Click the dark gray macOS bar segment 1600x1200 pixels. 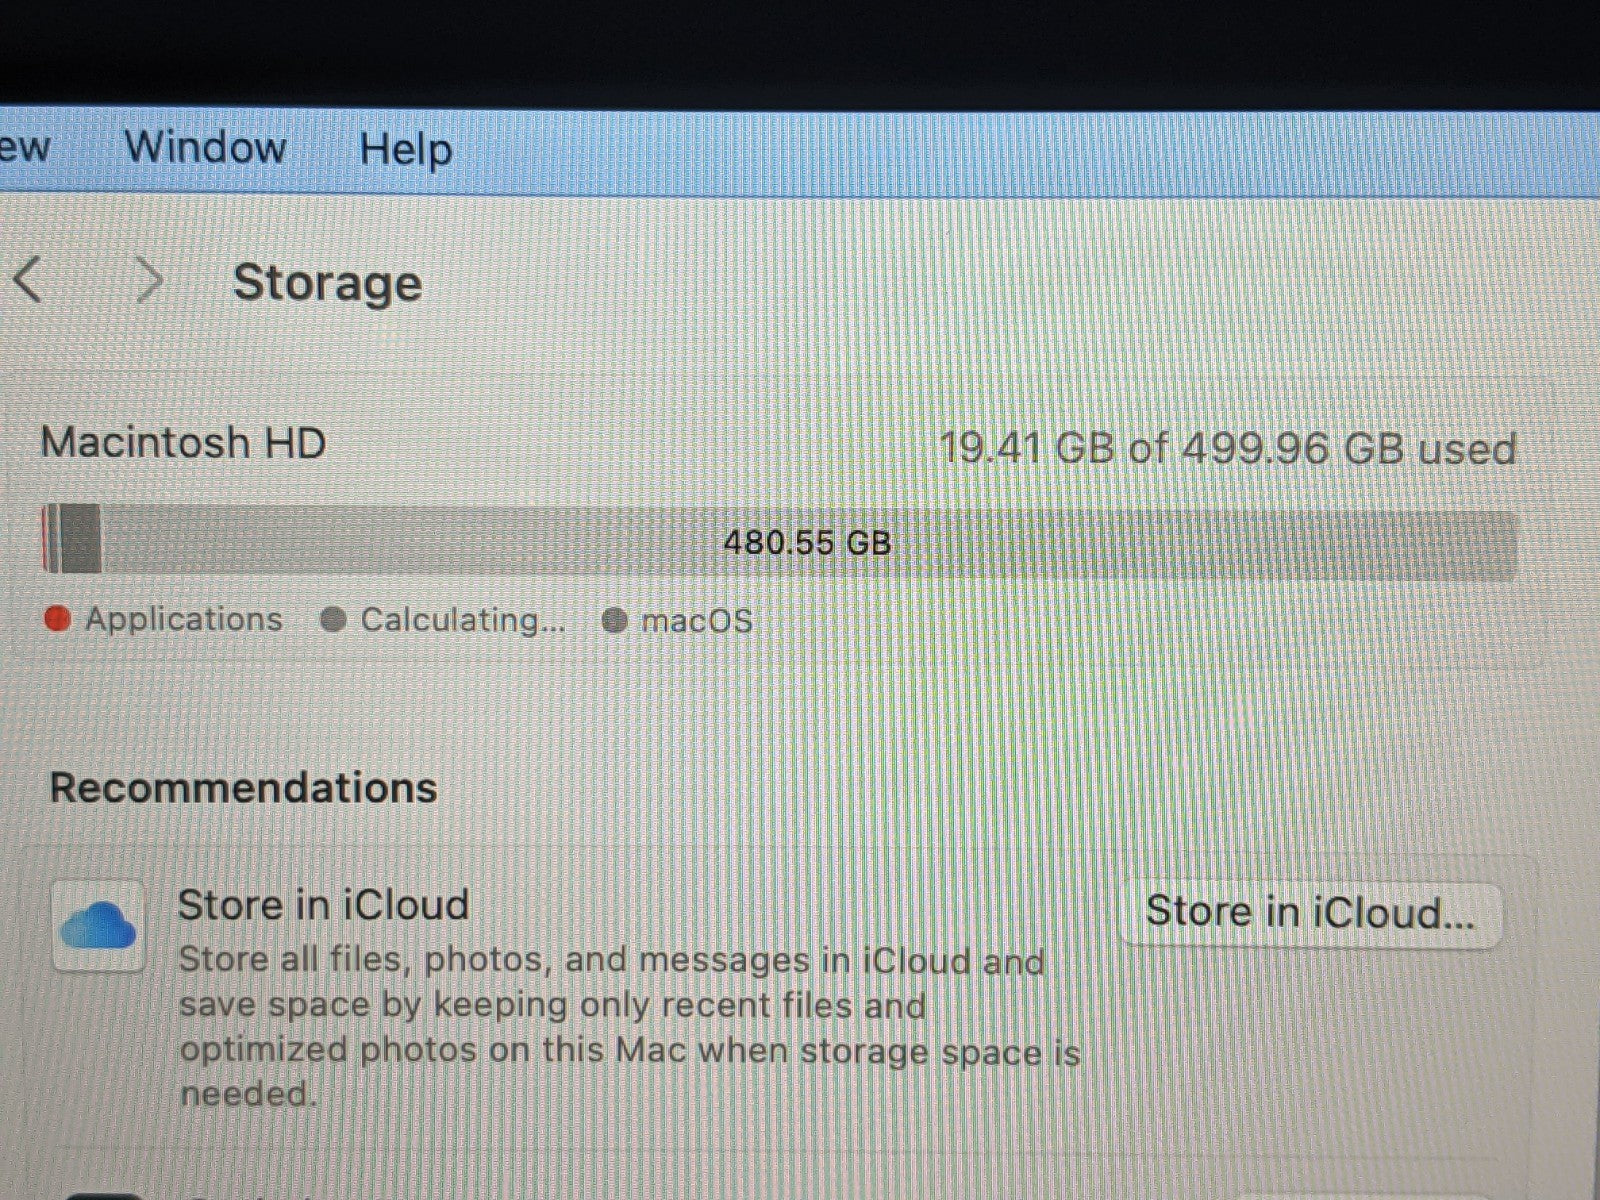(80, 540)
